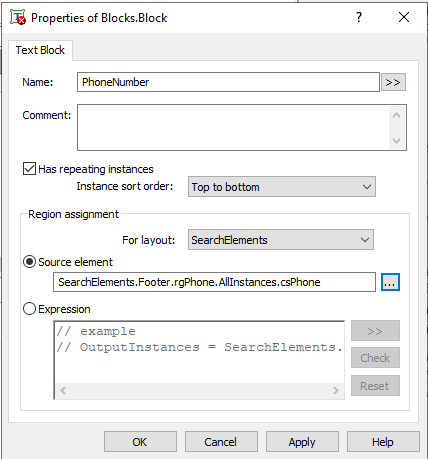Click the comment box down scroll arrow
Image resolution: width=428 pixels, height=459 pixels.
click(396, 140)
